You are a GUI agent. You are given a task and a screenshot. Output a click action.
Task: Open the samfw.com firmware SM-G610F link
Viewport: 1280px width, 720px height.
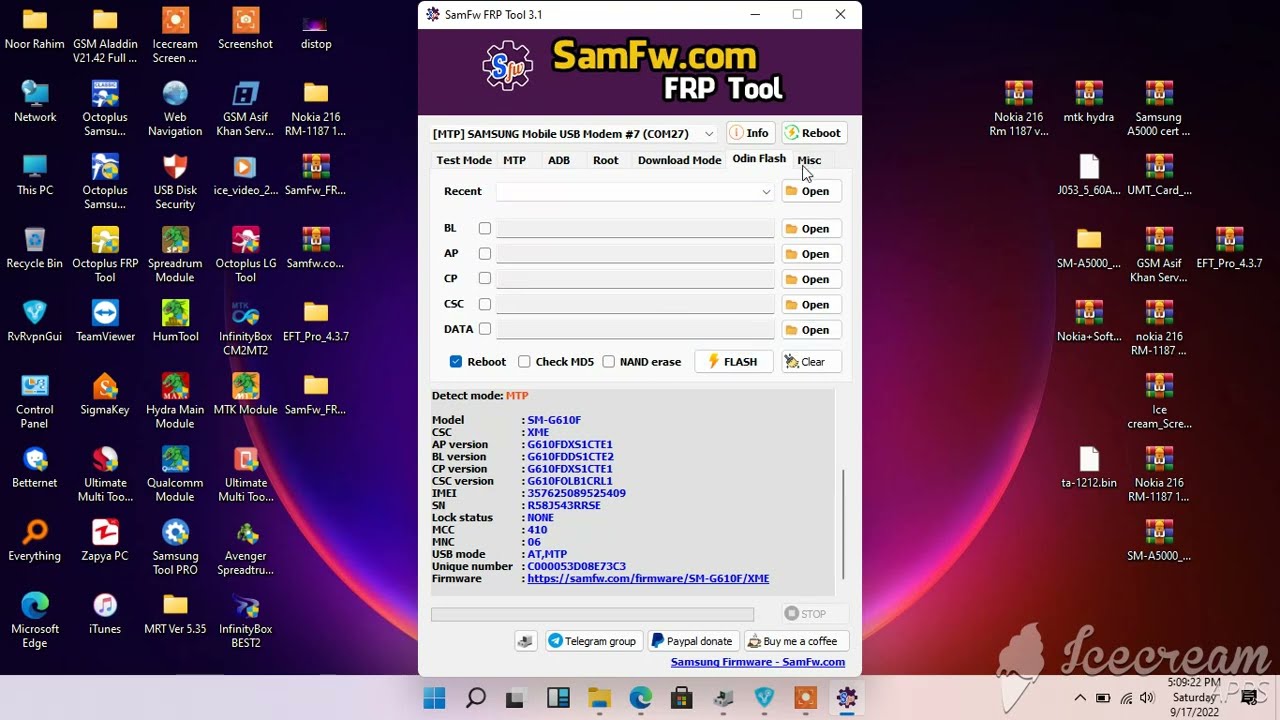click(648, 578)
